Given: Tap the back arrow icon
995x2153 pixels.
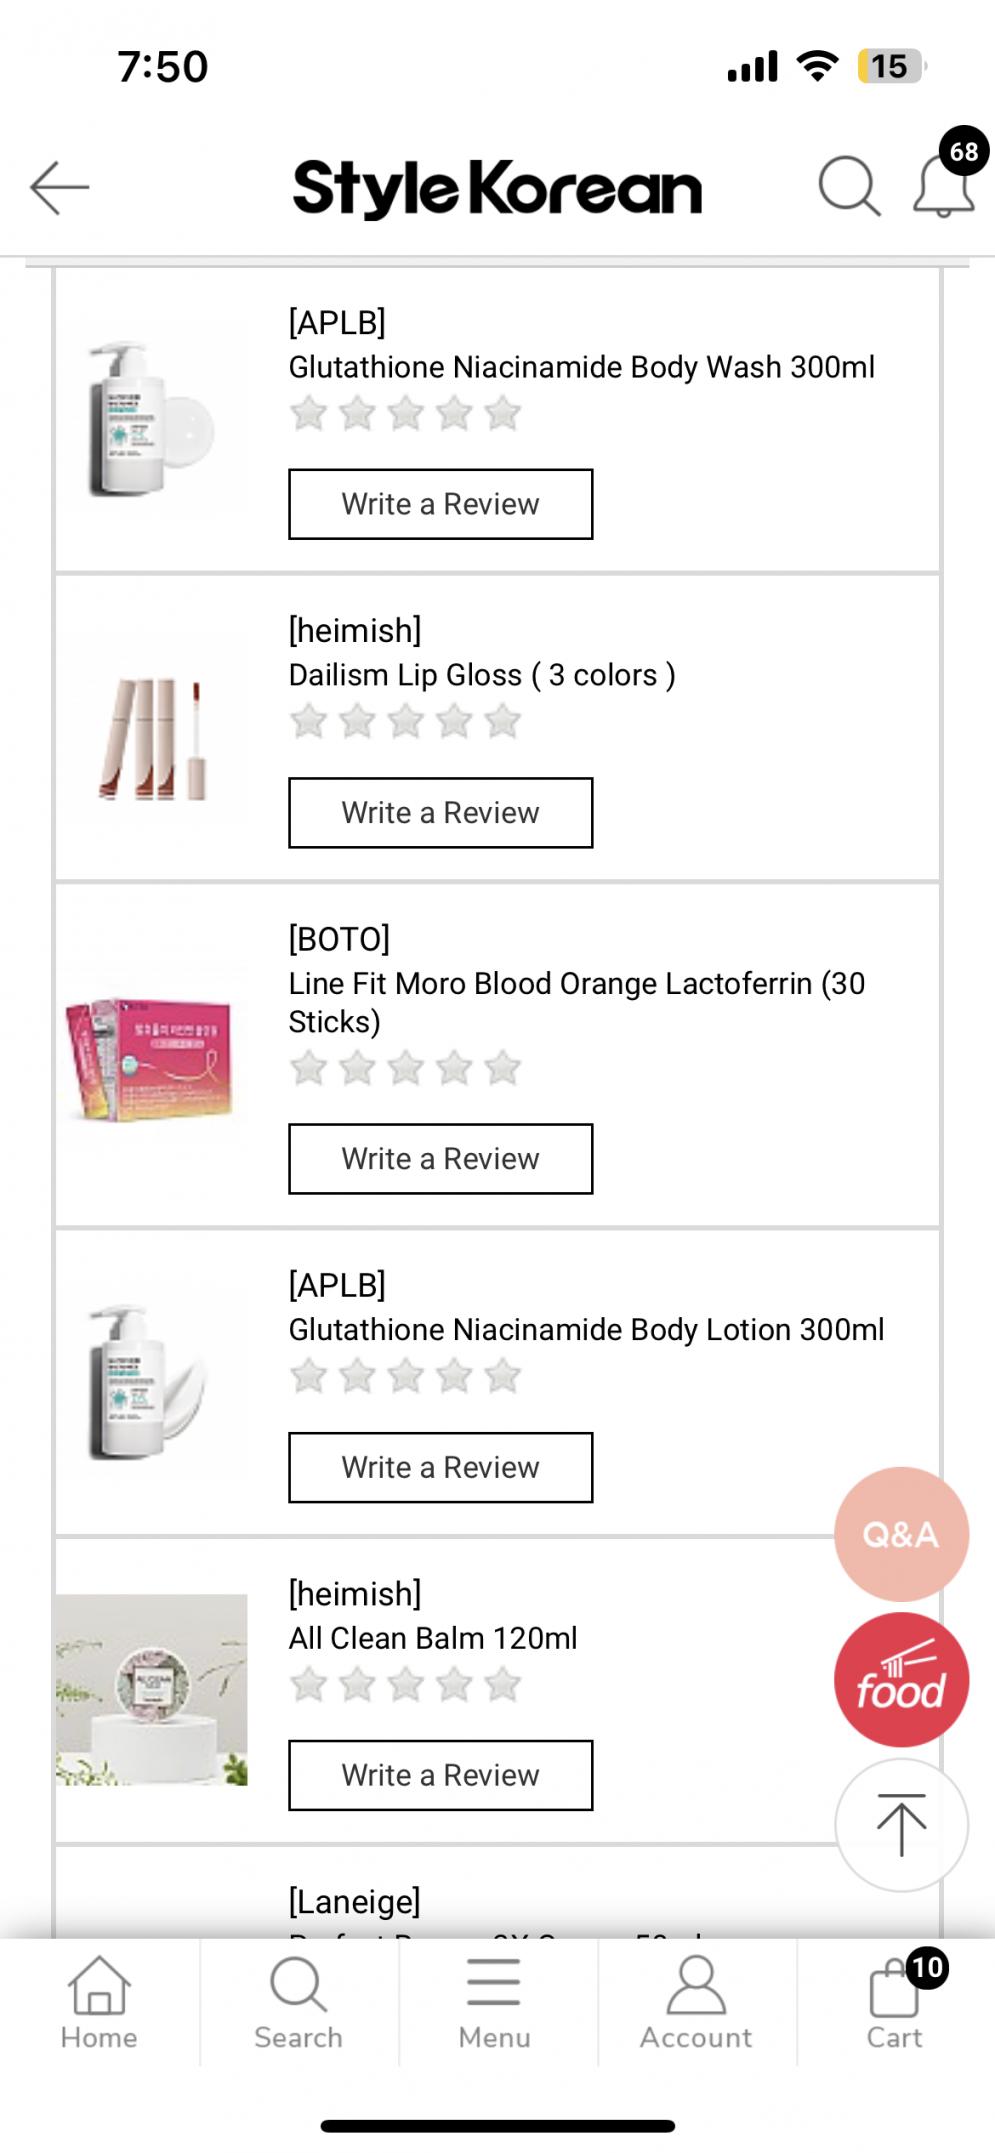Looking at the screenshot, I should point(60,187).
